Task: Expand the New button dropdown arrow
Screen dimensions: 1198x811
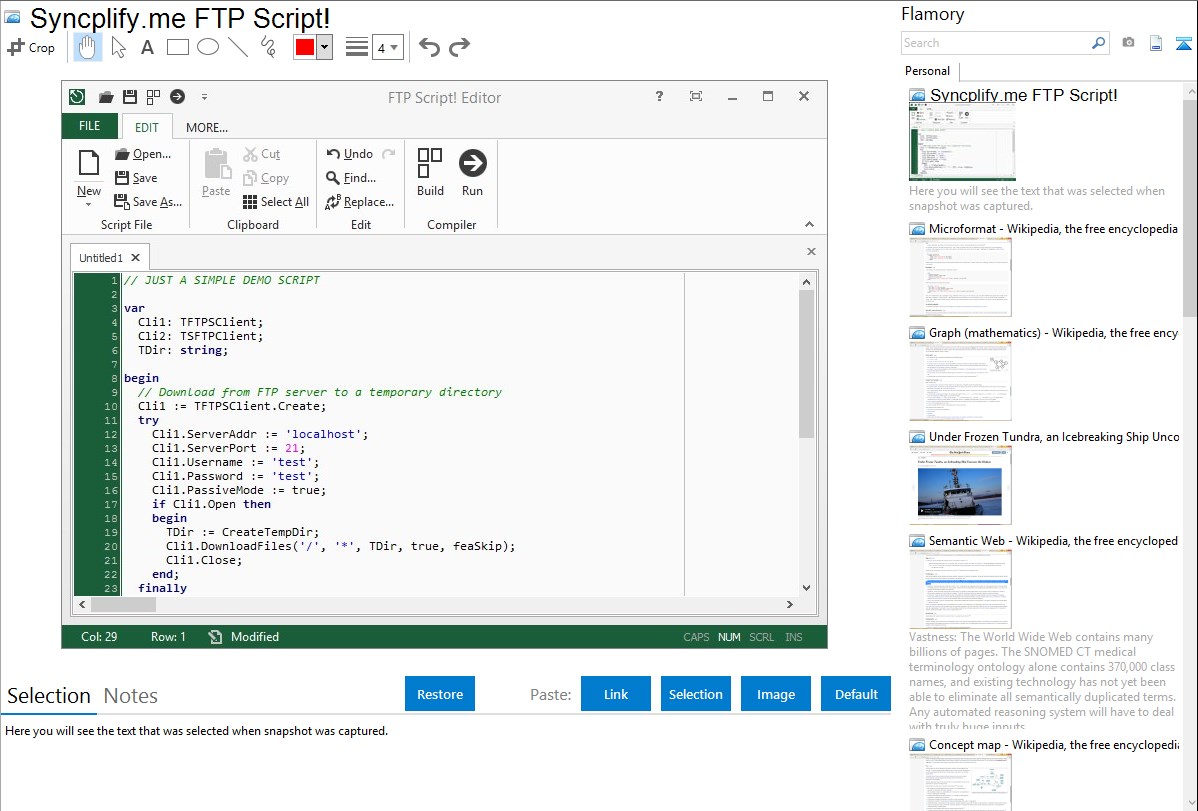Action: click(89, 204)
